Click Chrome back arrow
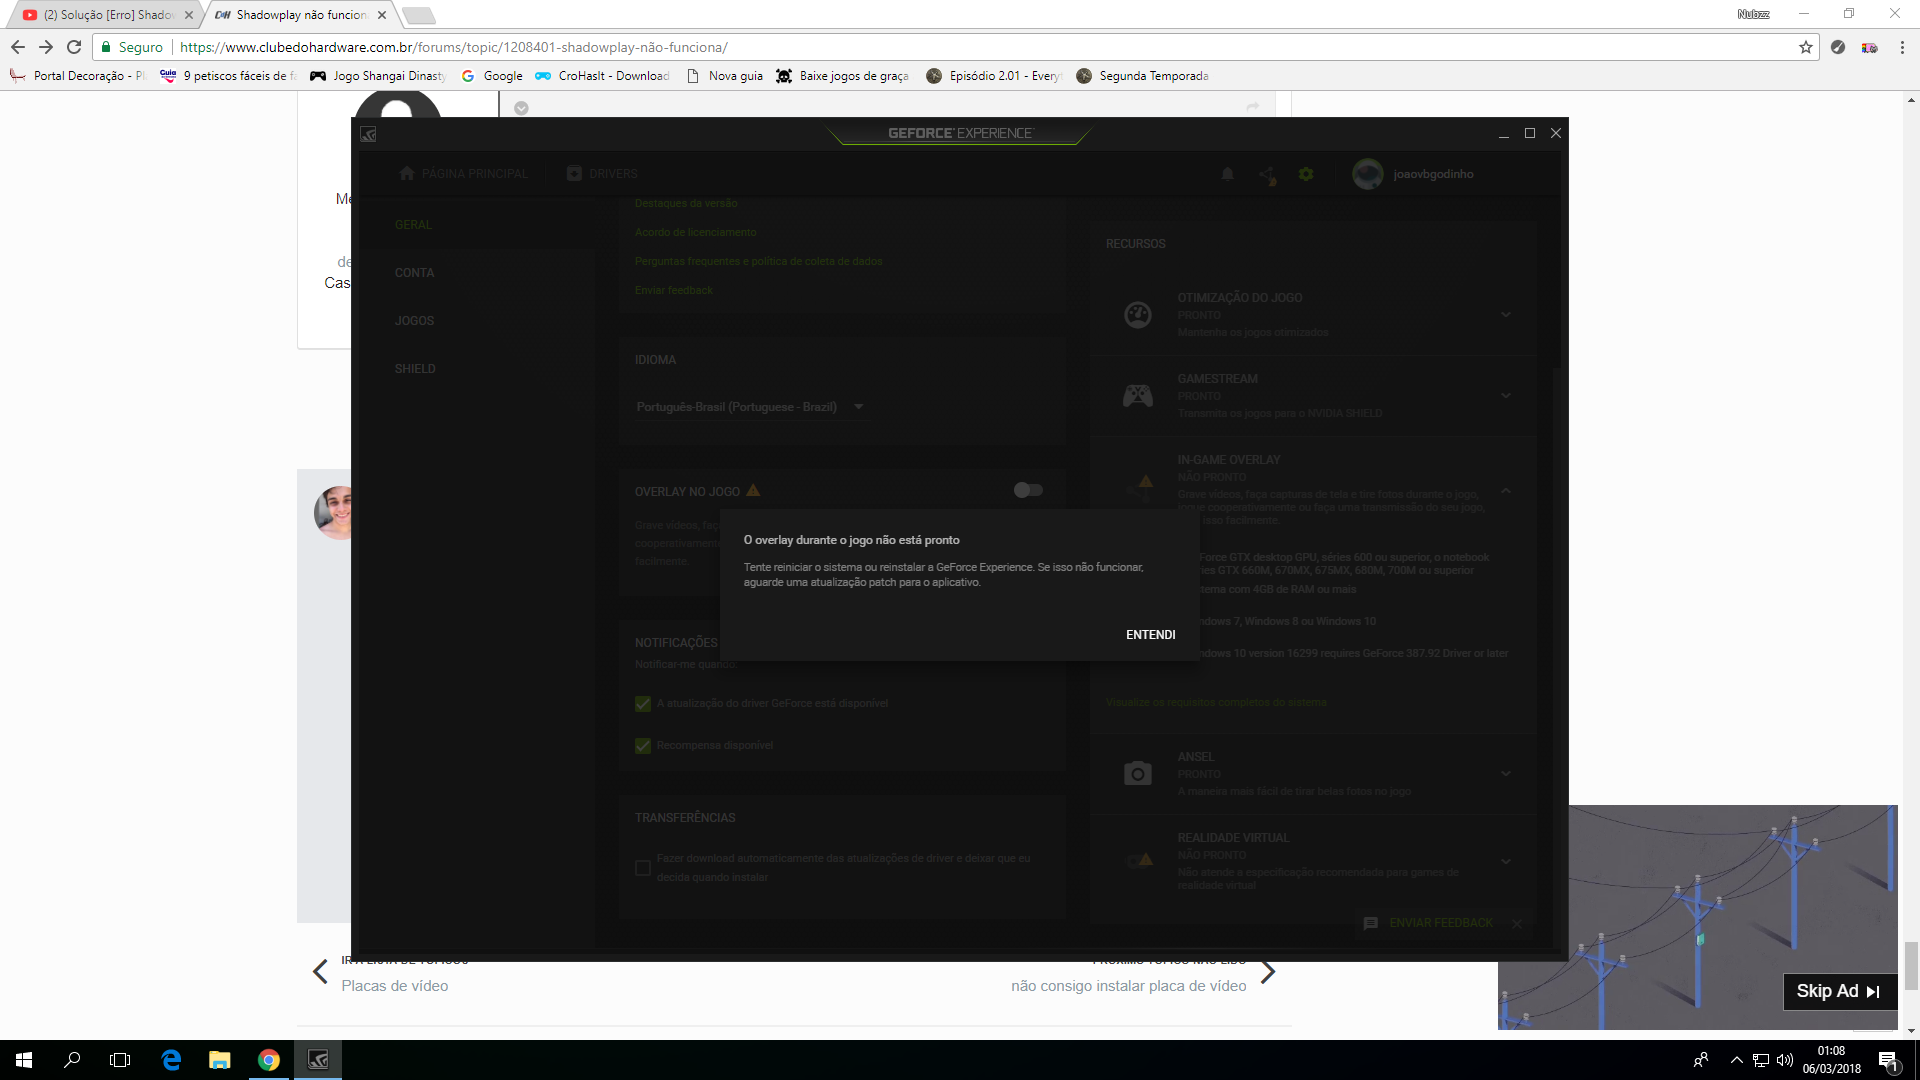The height and width of the screenshot is (1080, 1920). point(18,47)
